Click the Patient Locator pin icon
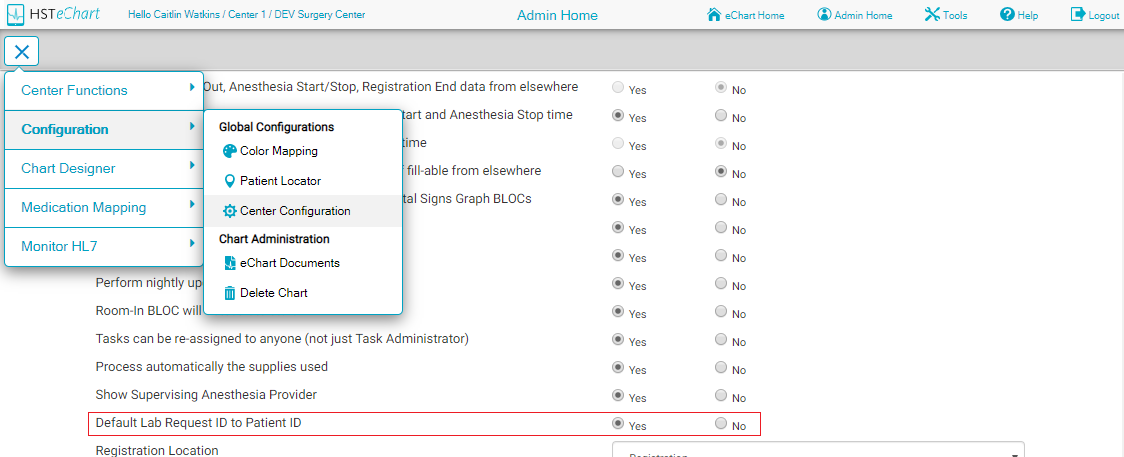 [x=230, y=181]
